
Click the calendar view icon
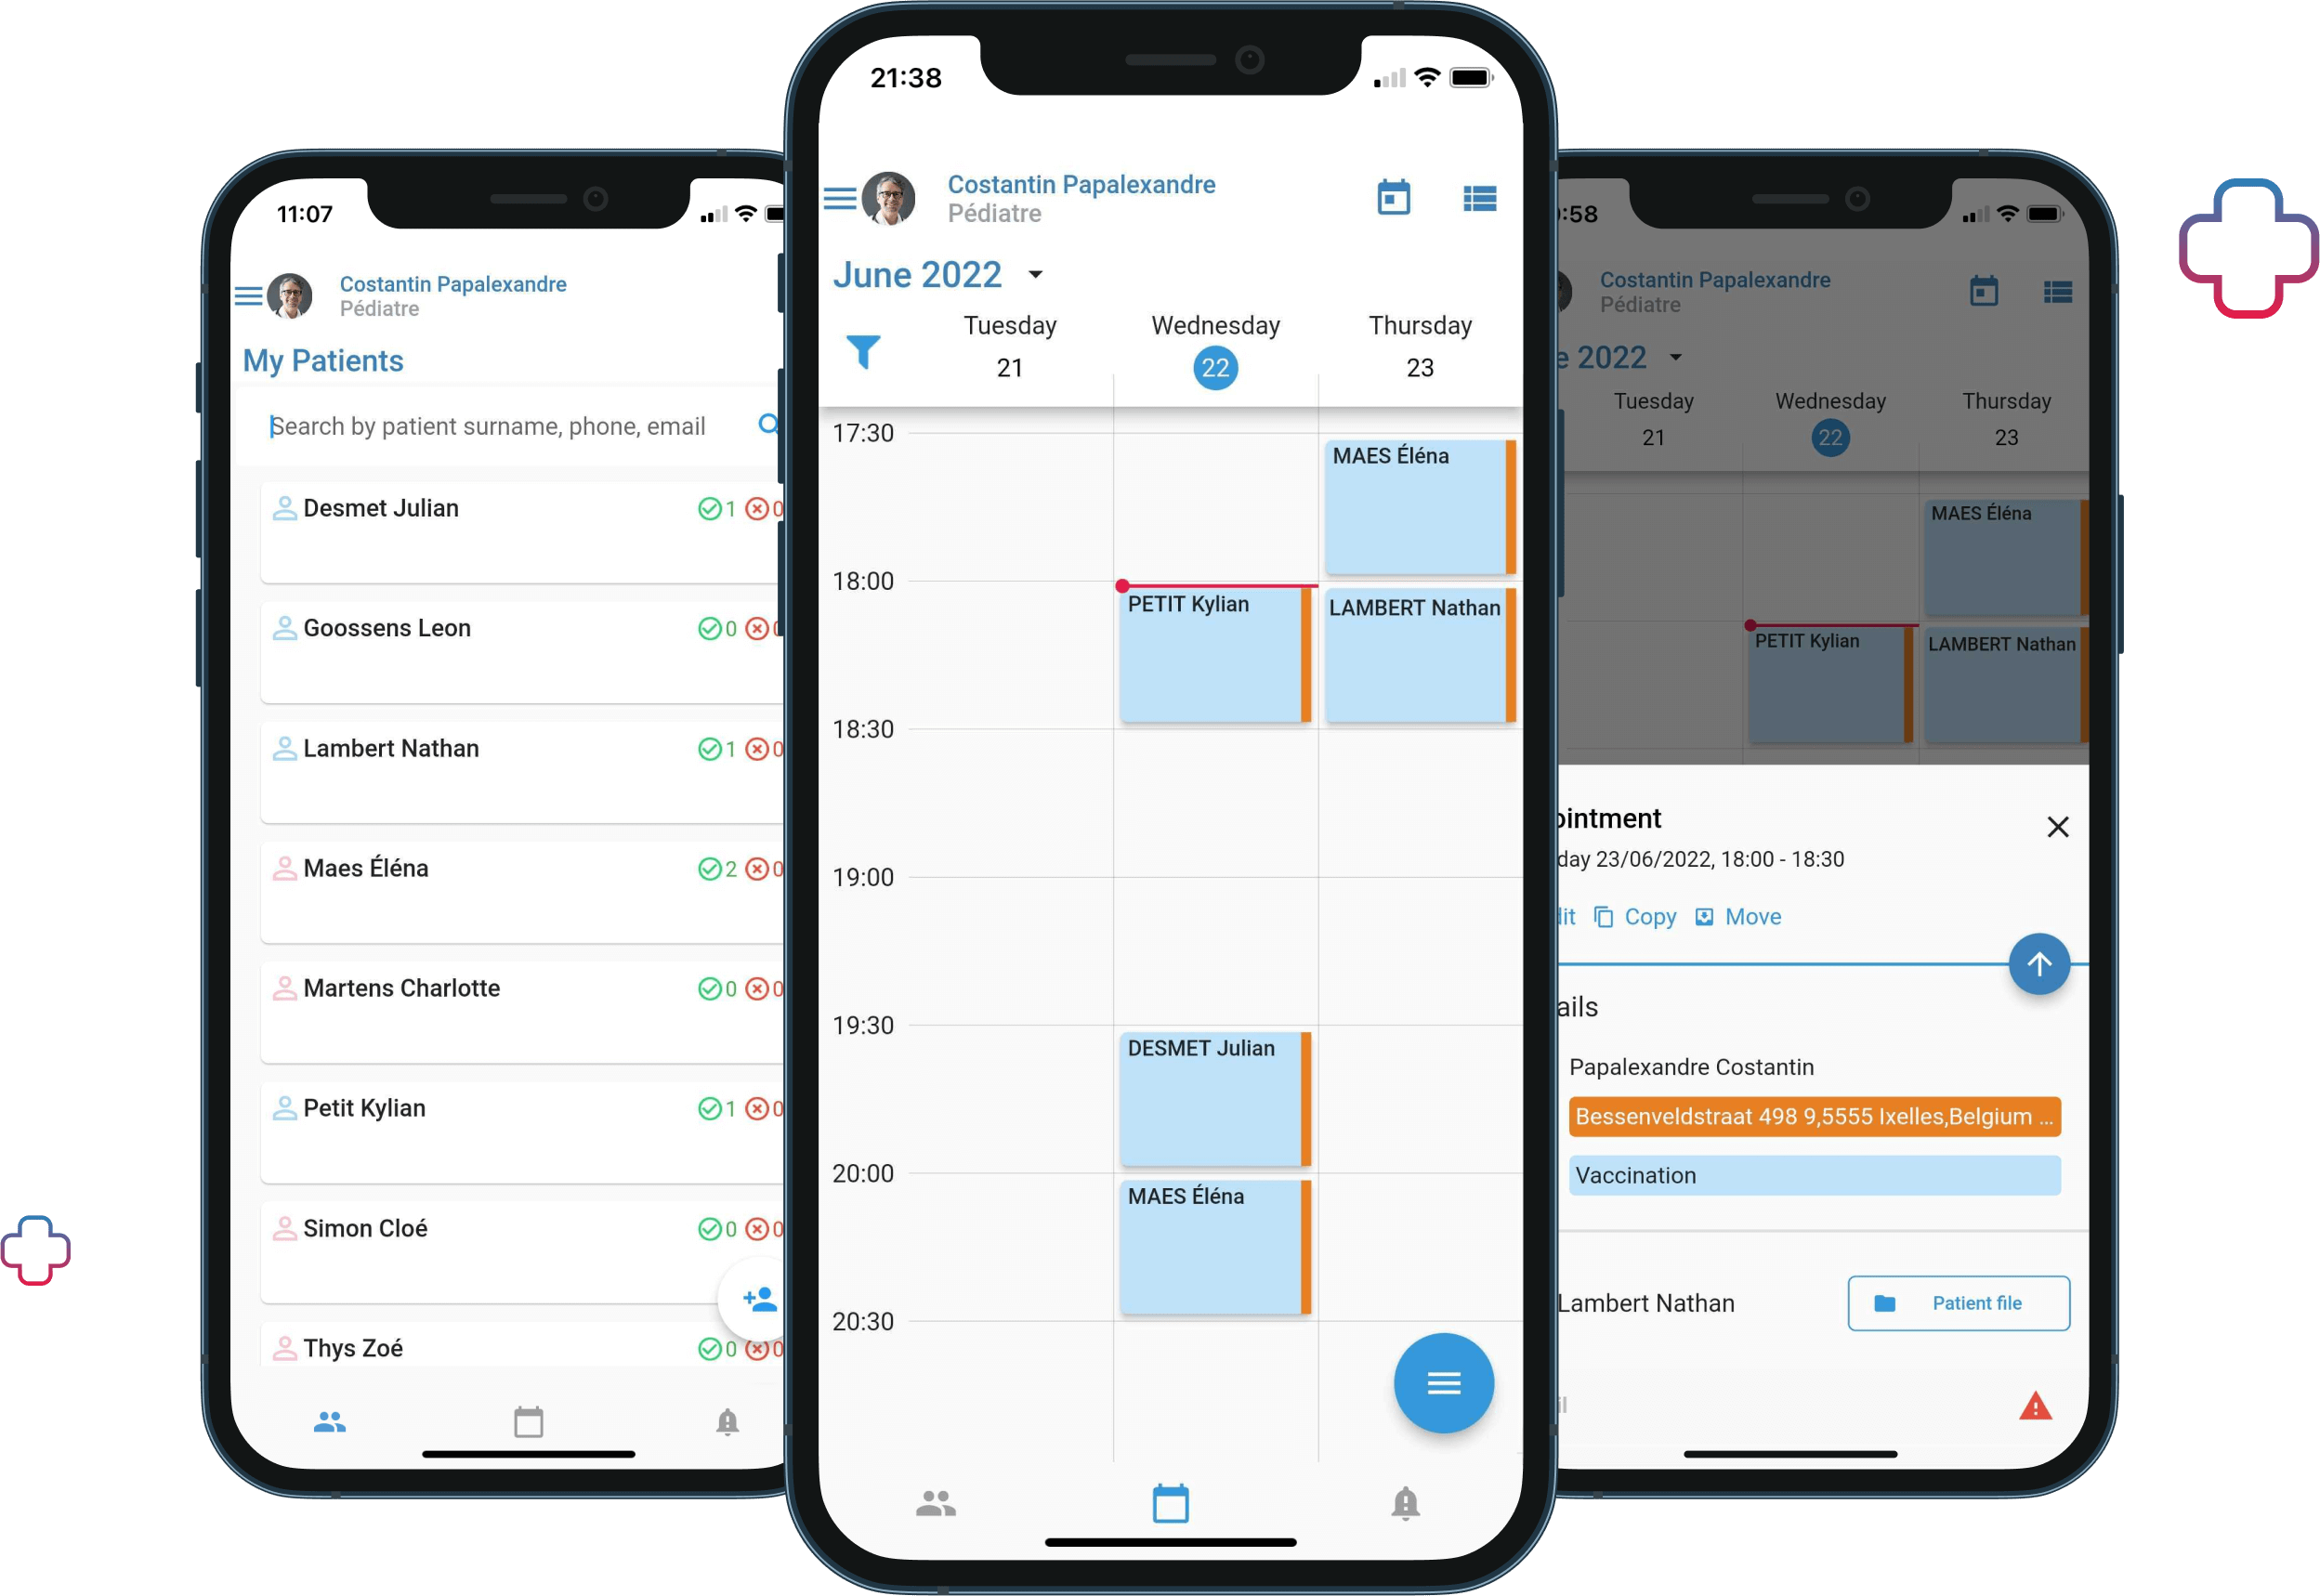point(1393,196)
